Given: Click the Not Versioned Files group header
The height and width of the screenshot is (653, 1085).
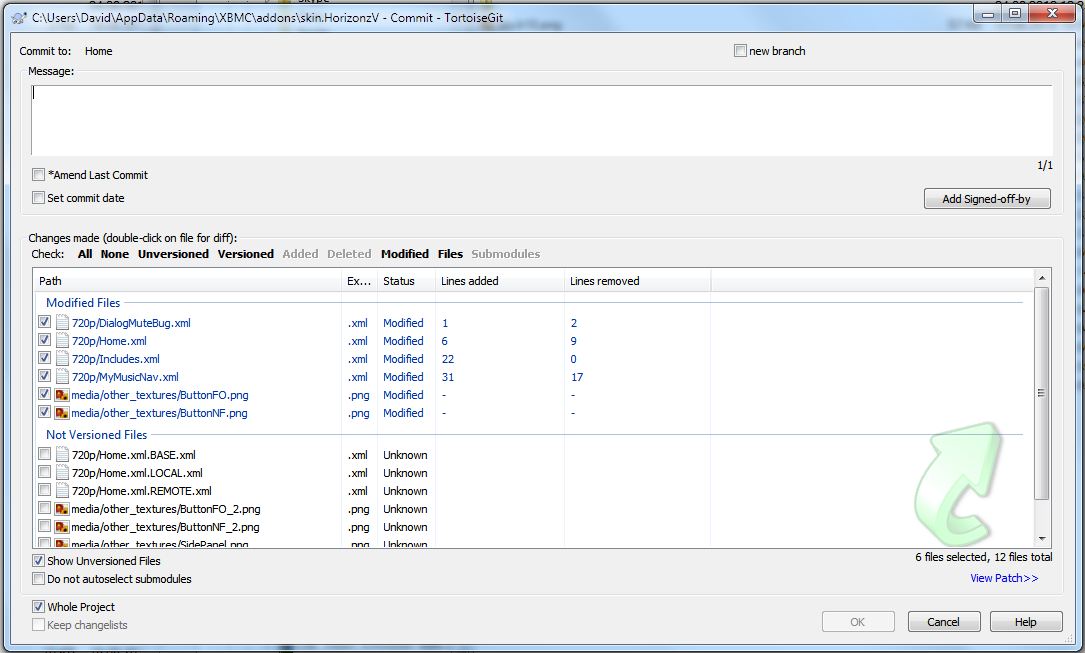Looking at the screenshot, I should [x=96, y=434].
